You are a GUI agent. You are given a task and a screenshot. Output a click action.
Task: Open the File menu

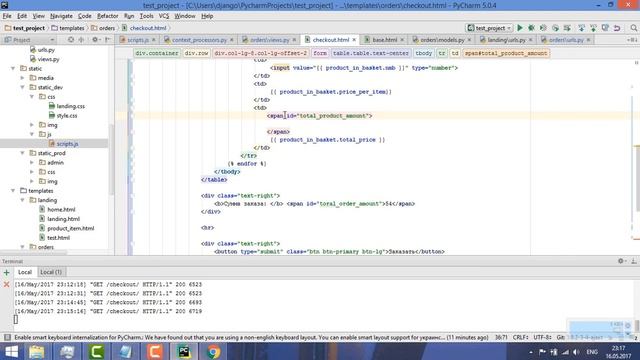[x=7, y=16]
